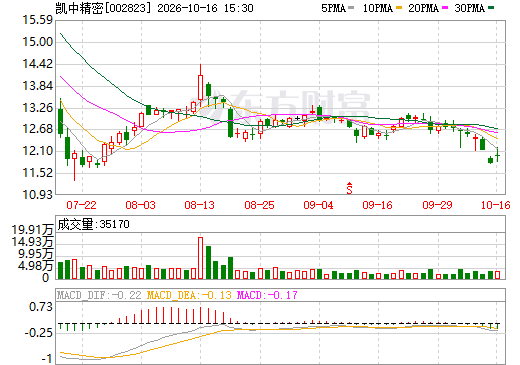Click the 14.42 price axis label
Viewport: 520px width, 365px height.
(38, 64)
